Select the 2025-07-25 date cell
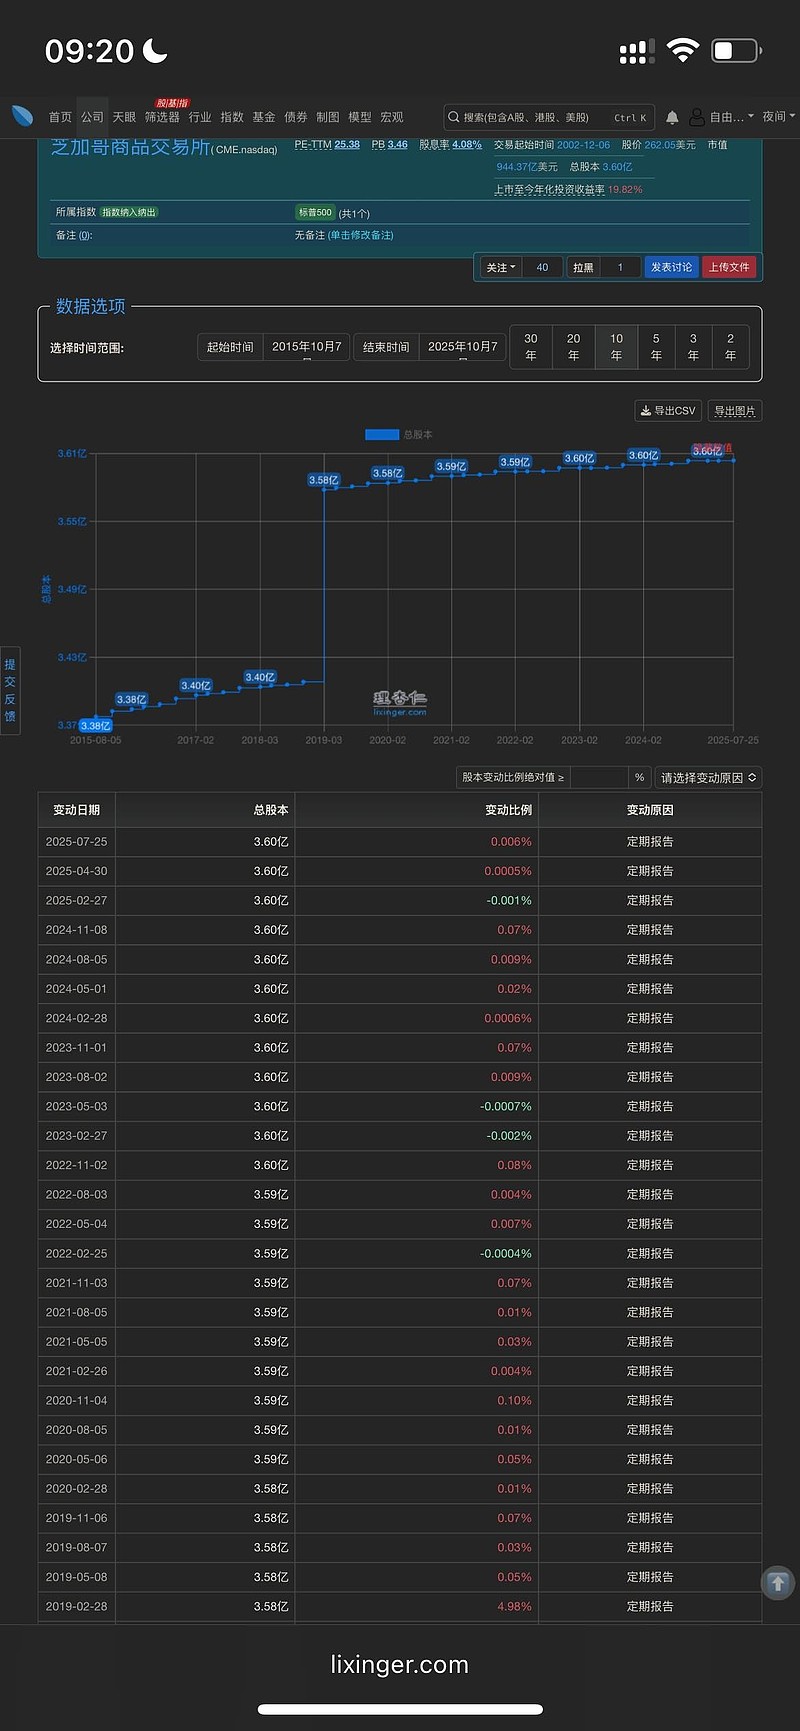Screen dimensions: 800x1731 click(x=76, y=842)
